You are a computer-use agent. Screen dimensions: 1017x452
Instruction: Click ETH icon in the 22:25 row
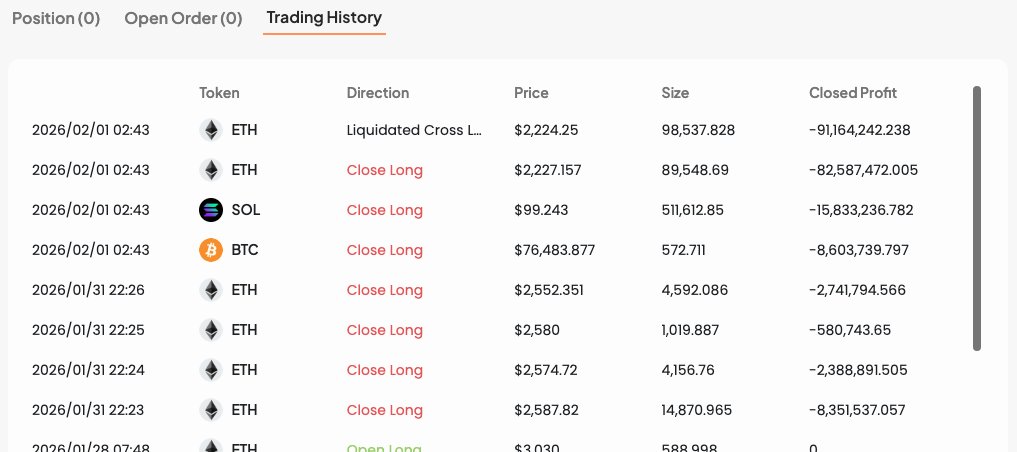tap(210, 330)
